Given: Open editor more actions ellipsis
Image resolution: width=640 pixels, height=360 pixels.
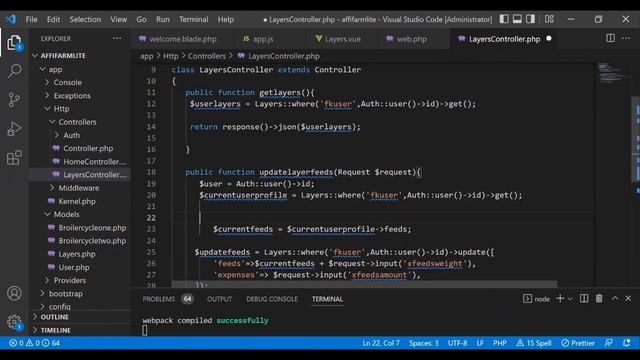Looking at the screenshot, I should pos(626,38).
